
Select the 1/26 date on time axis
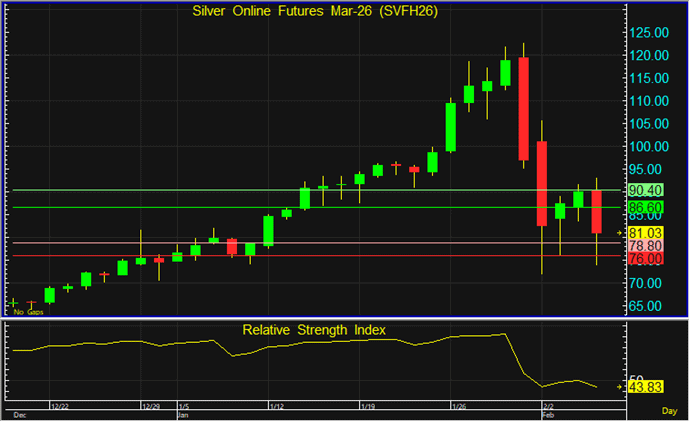tap(460, 406)
